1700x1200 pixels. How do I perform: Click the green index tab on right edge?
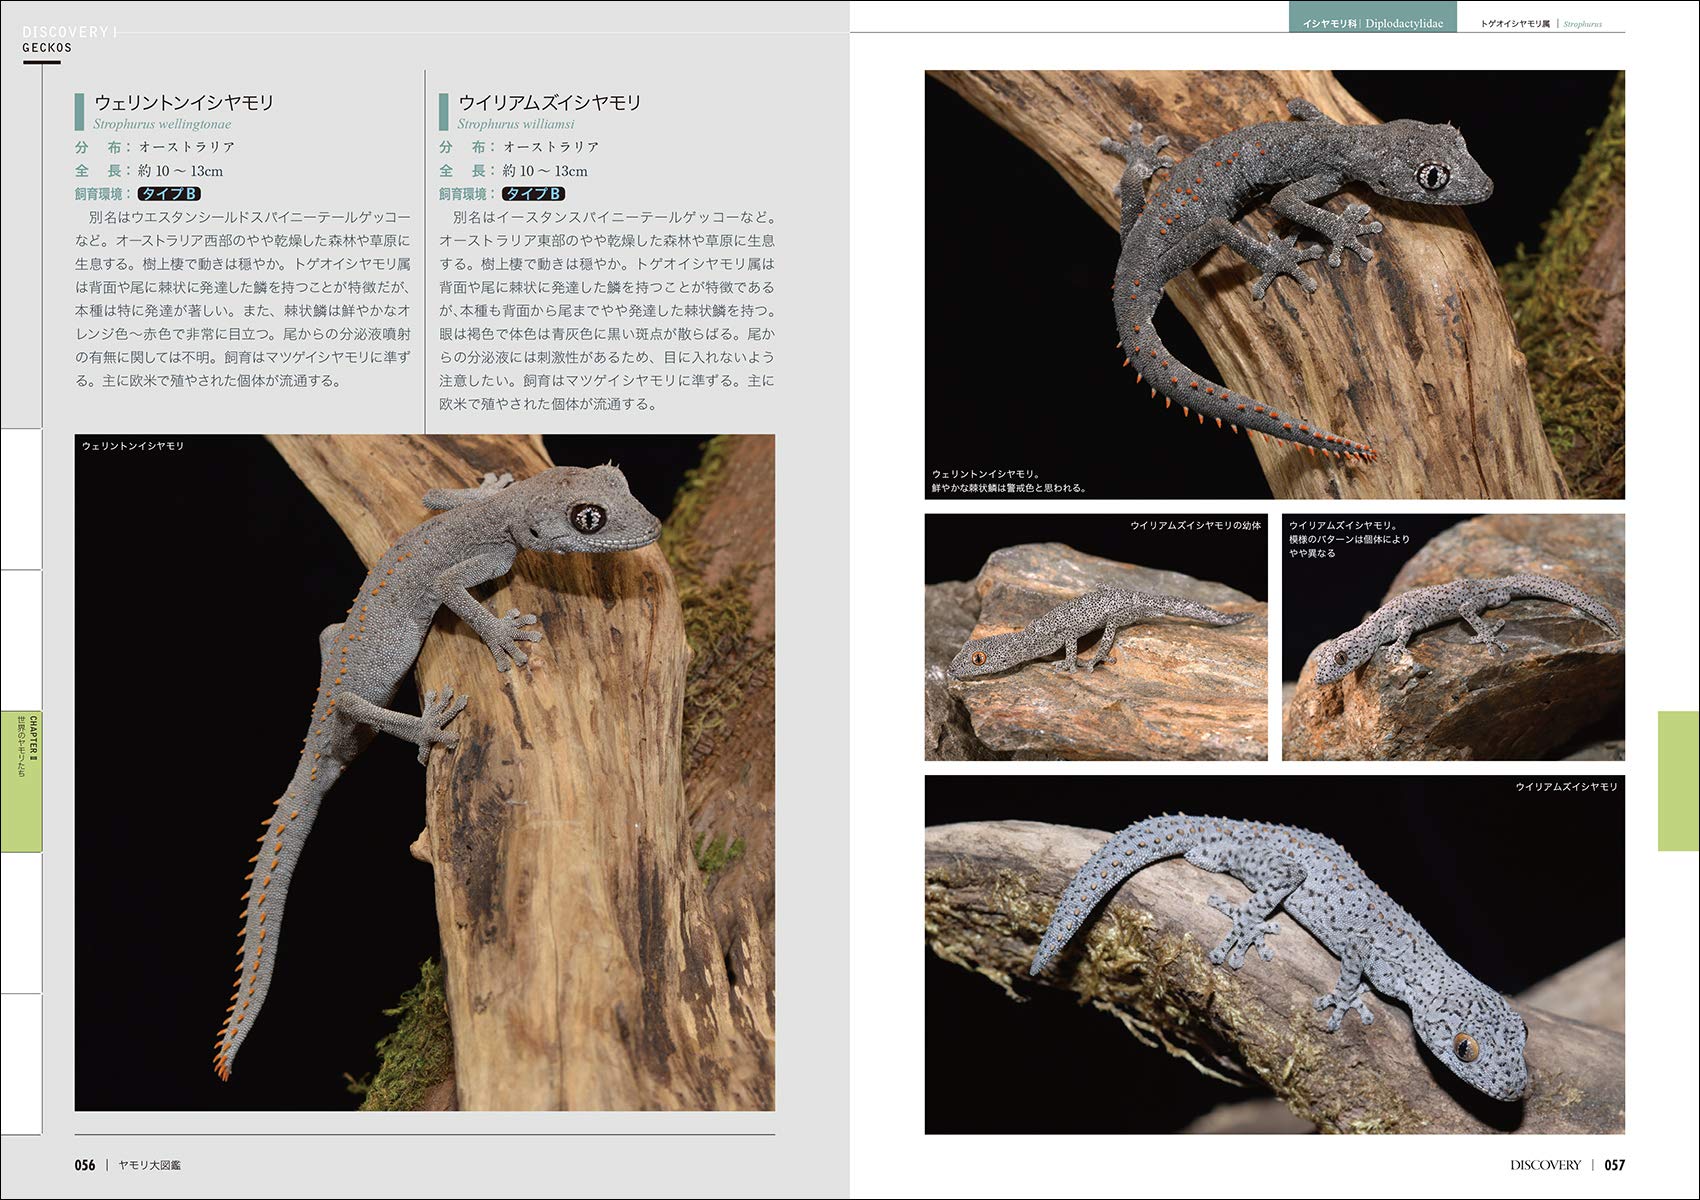click(x=1679, y=781)
